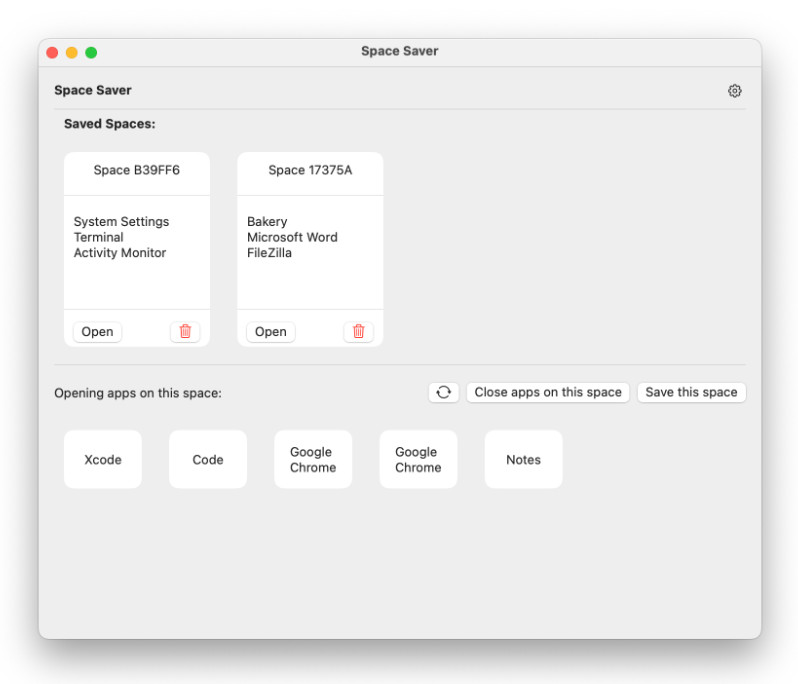
Task: Select the Xcode app tile
Action: (103, 459)
